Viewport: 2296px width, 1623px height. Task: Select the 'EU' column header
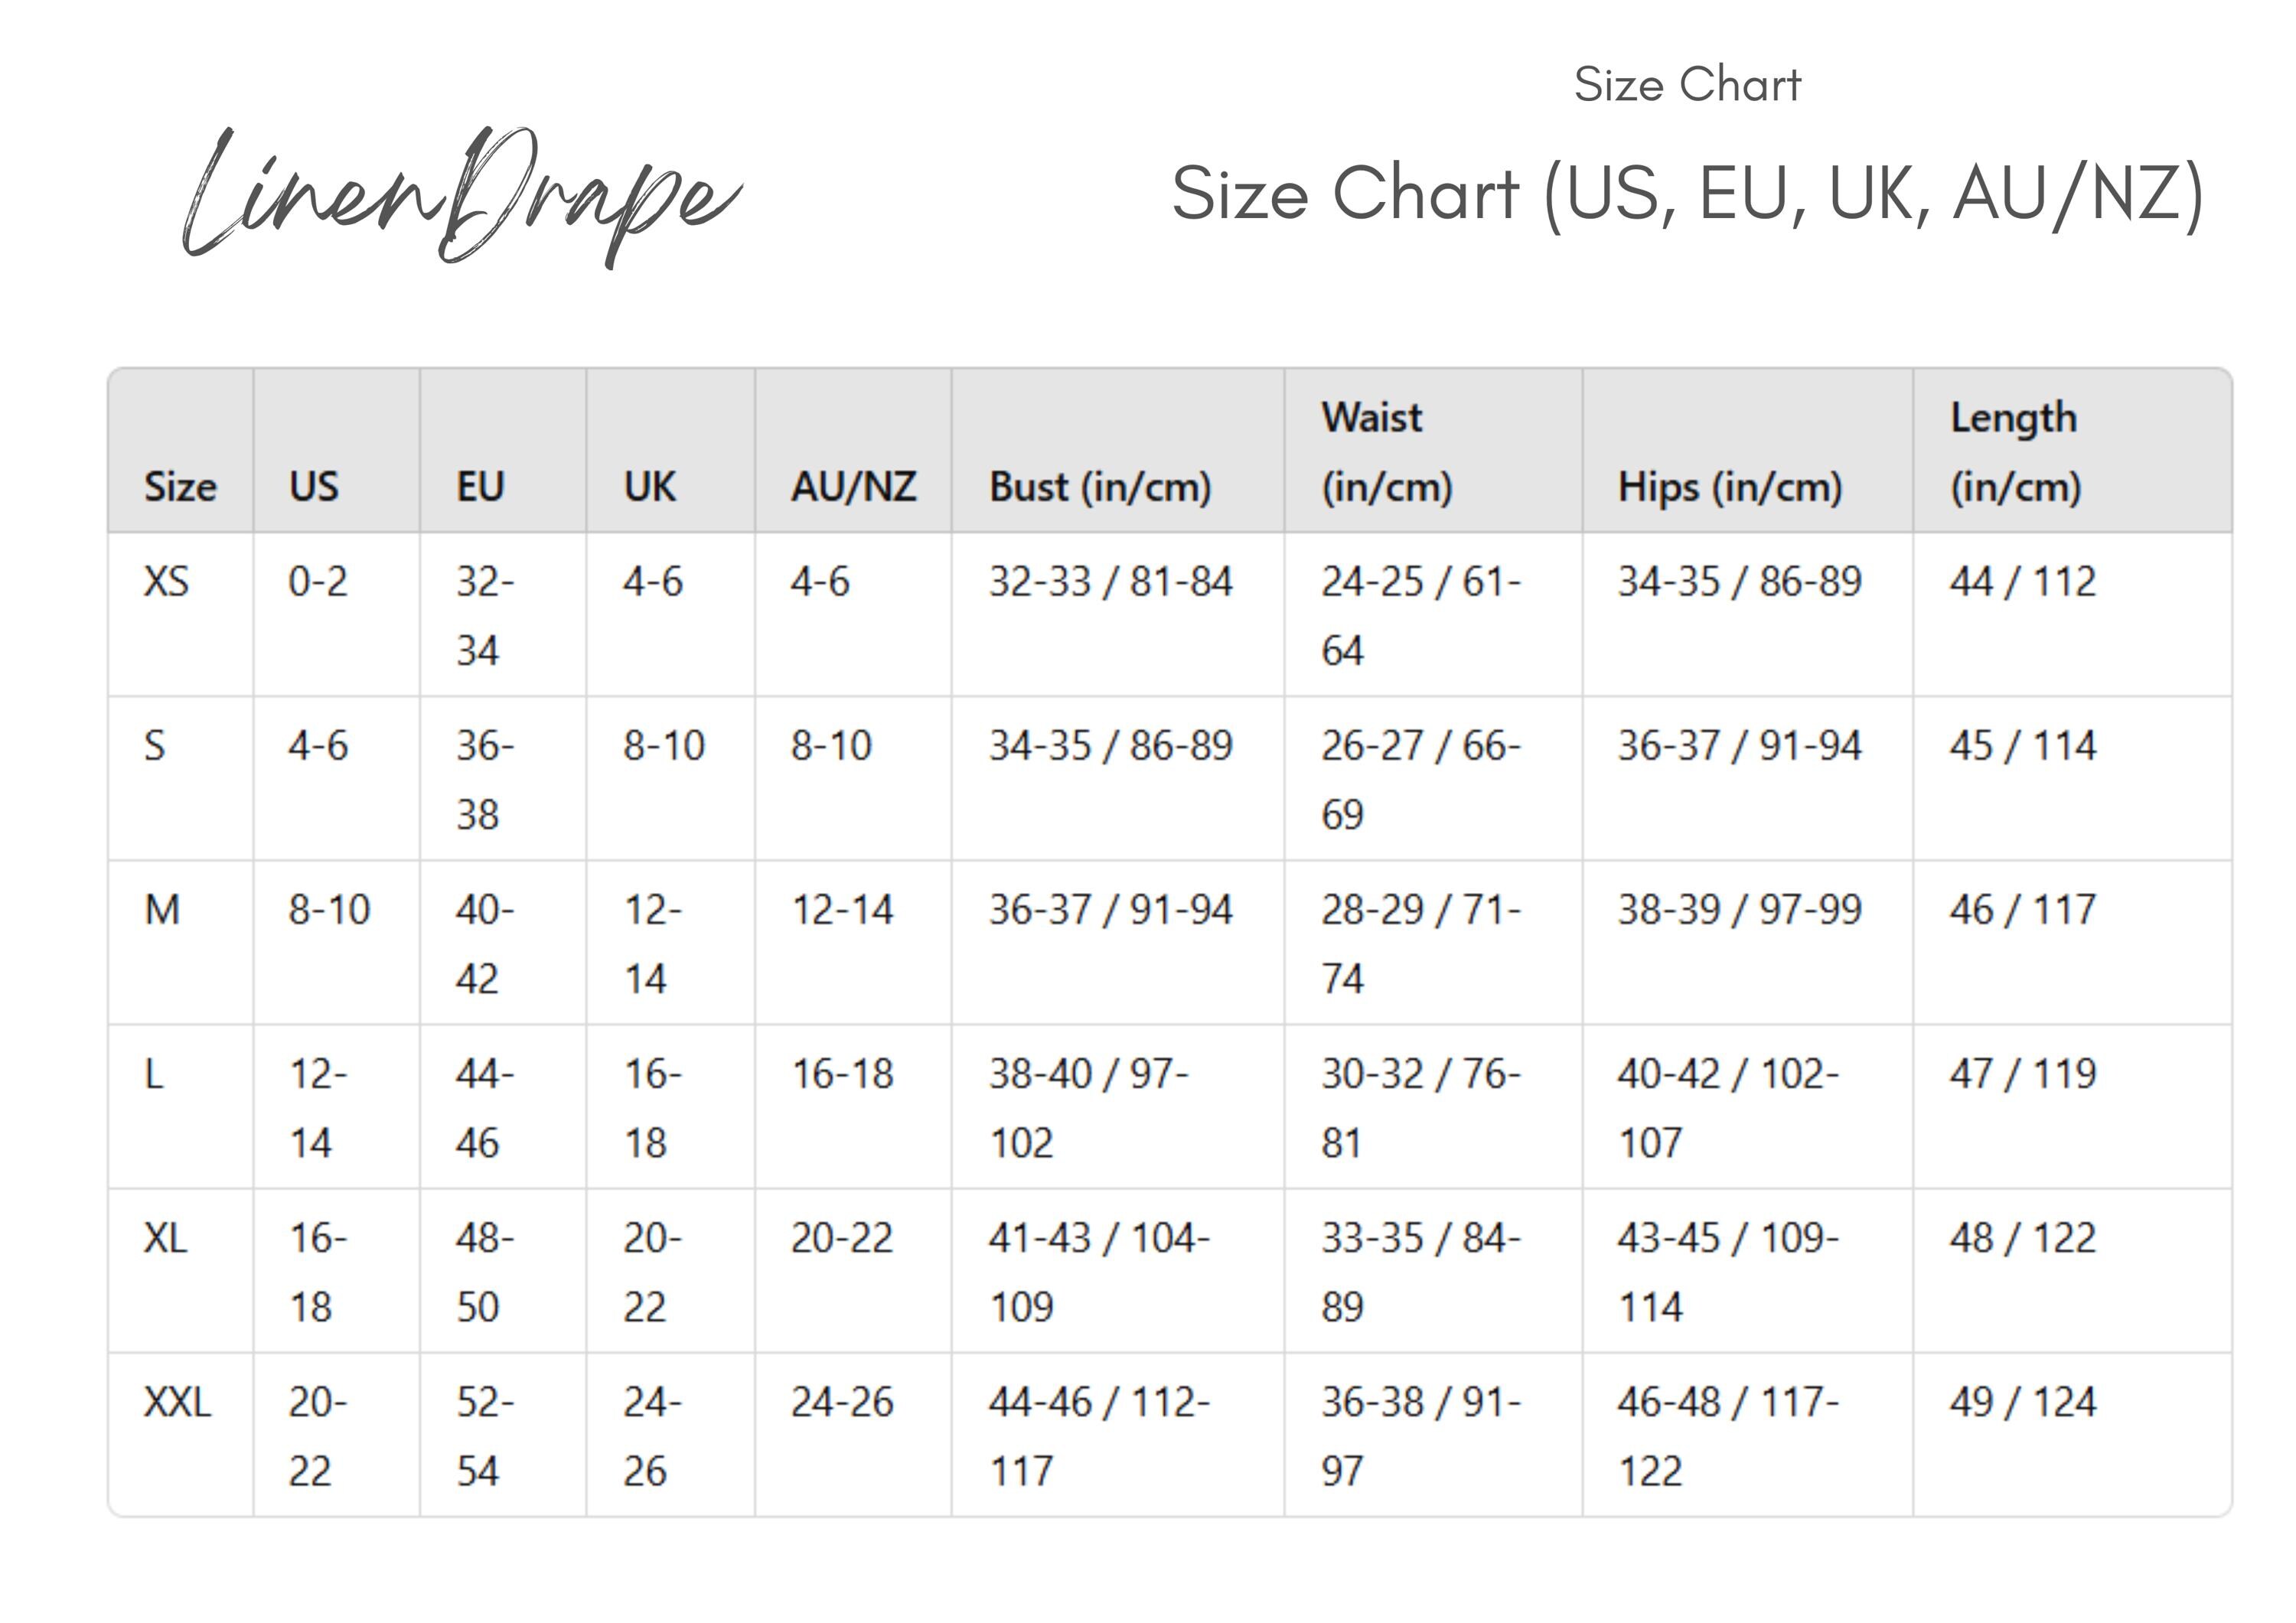click(x=480, y=487)
